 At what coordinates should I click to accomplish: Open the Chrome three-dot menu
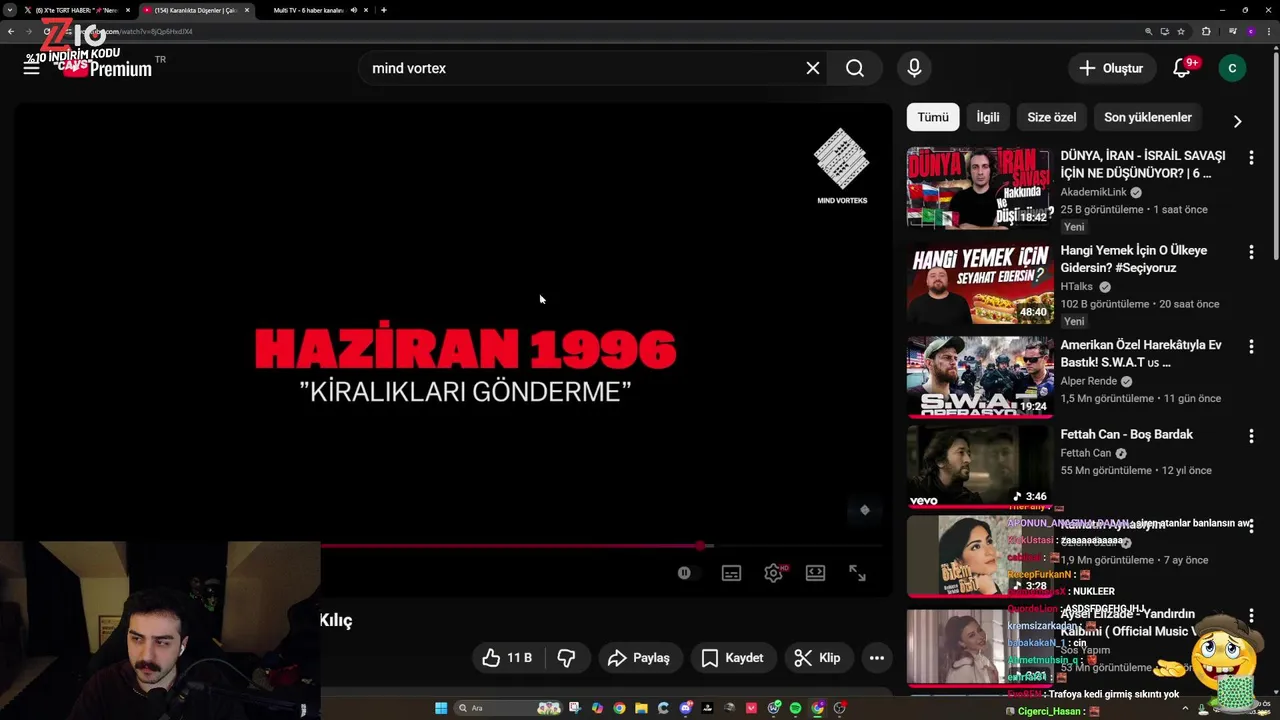point(1268,31)
